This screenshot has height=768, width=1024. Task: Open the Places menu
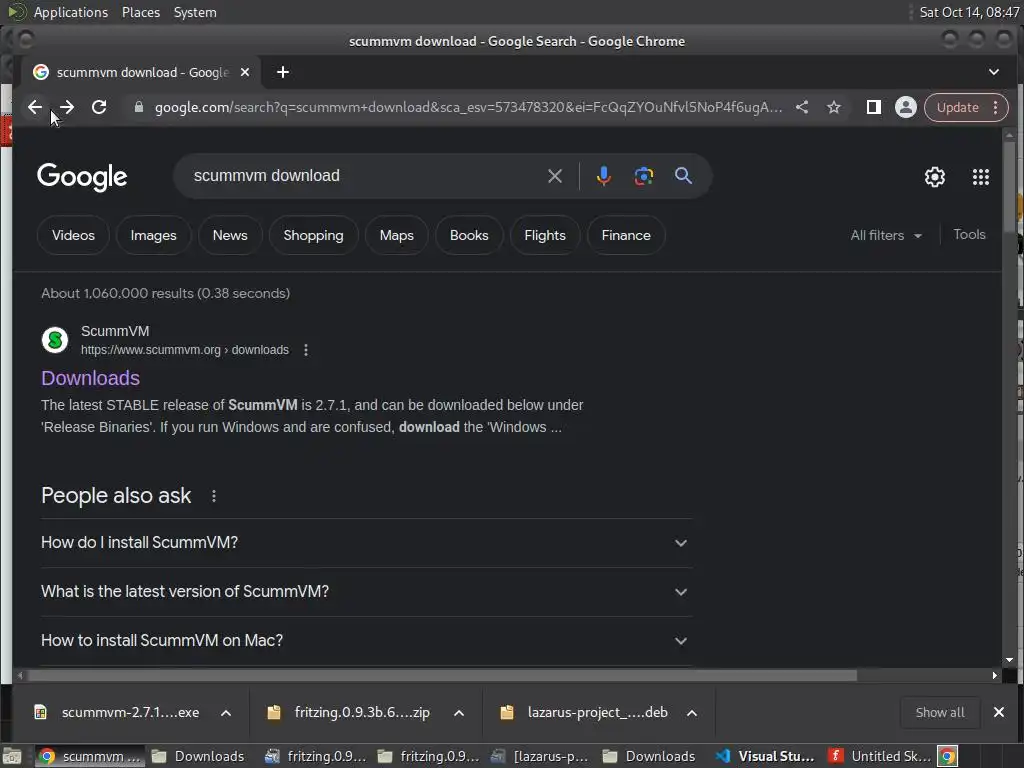point(140,12)
